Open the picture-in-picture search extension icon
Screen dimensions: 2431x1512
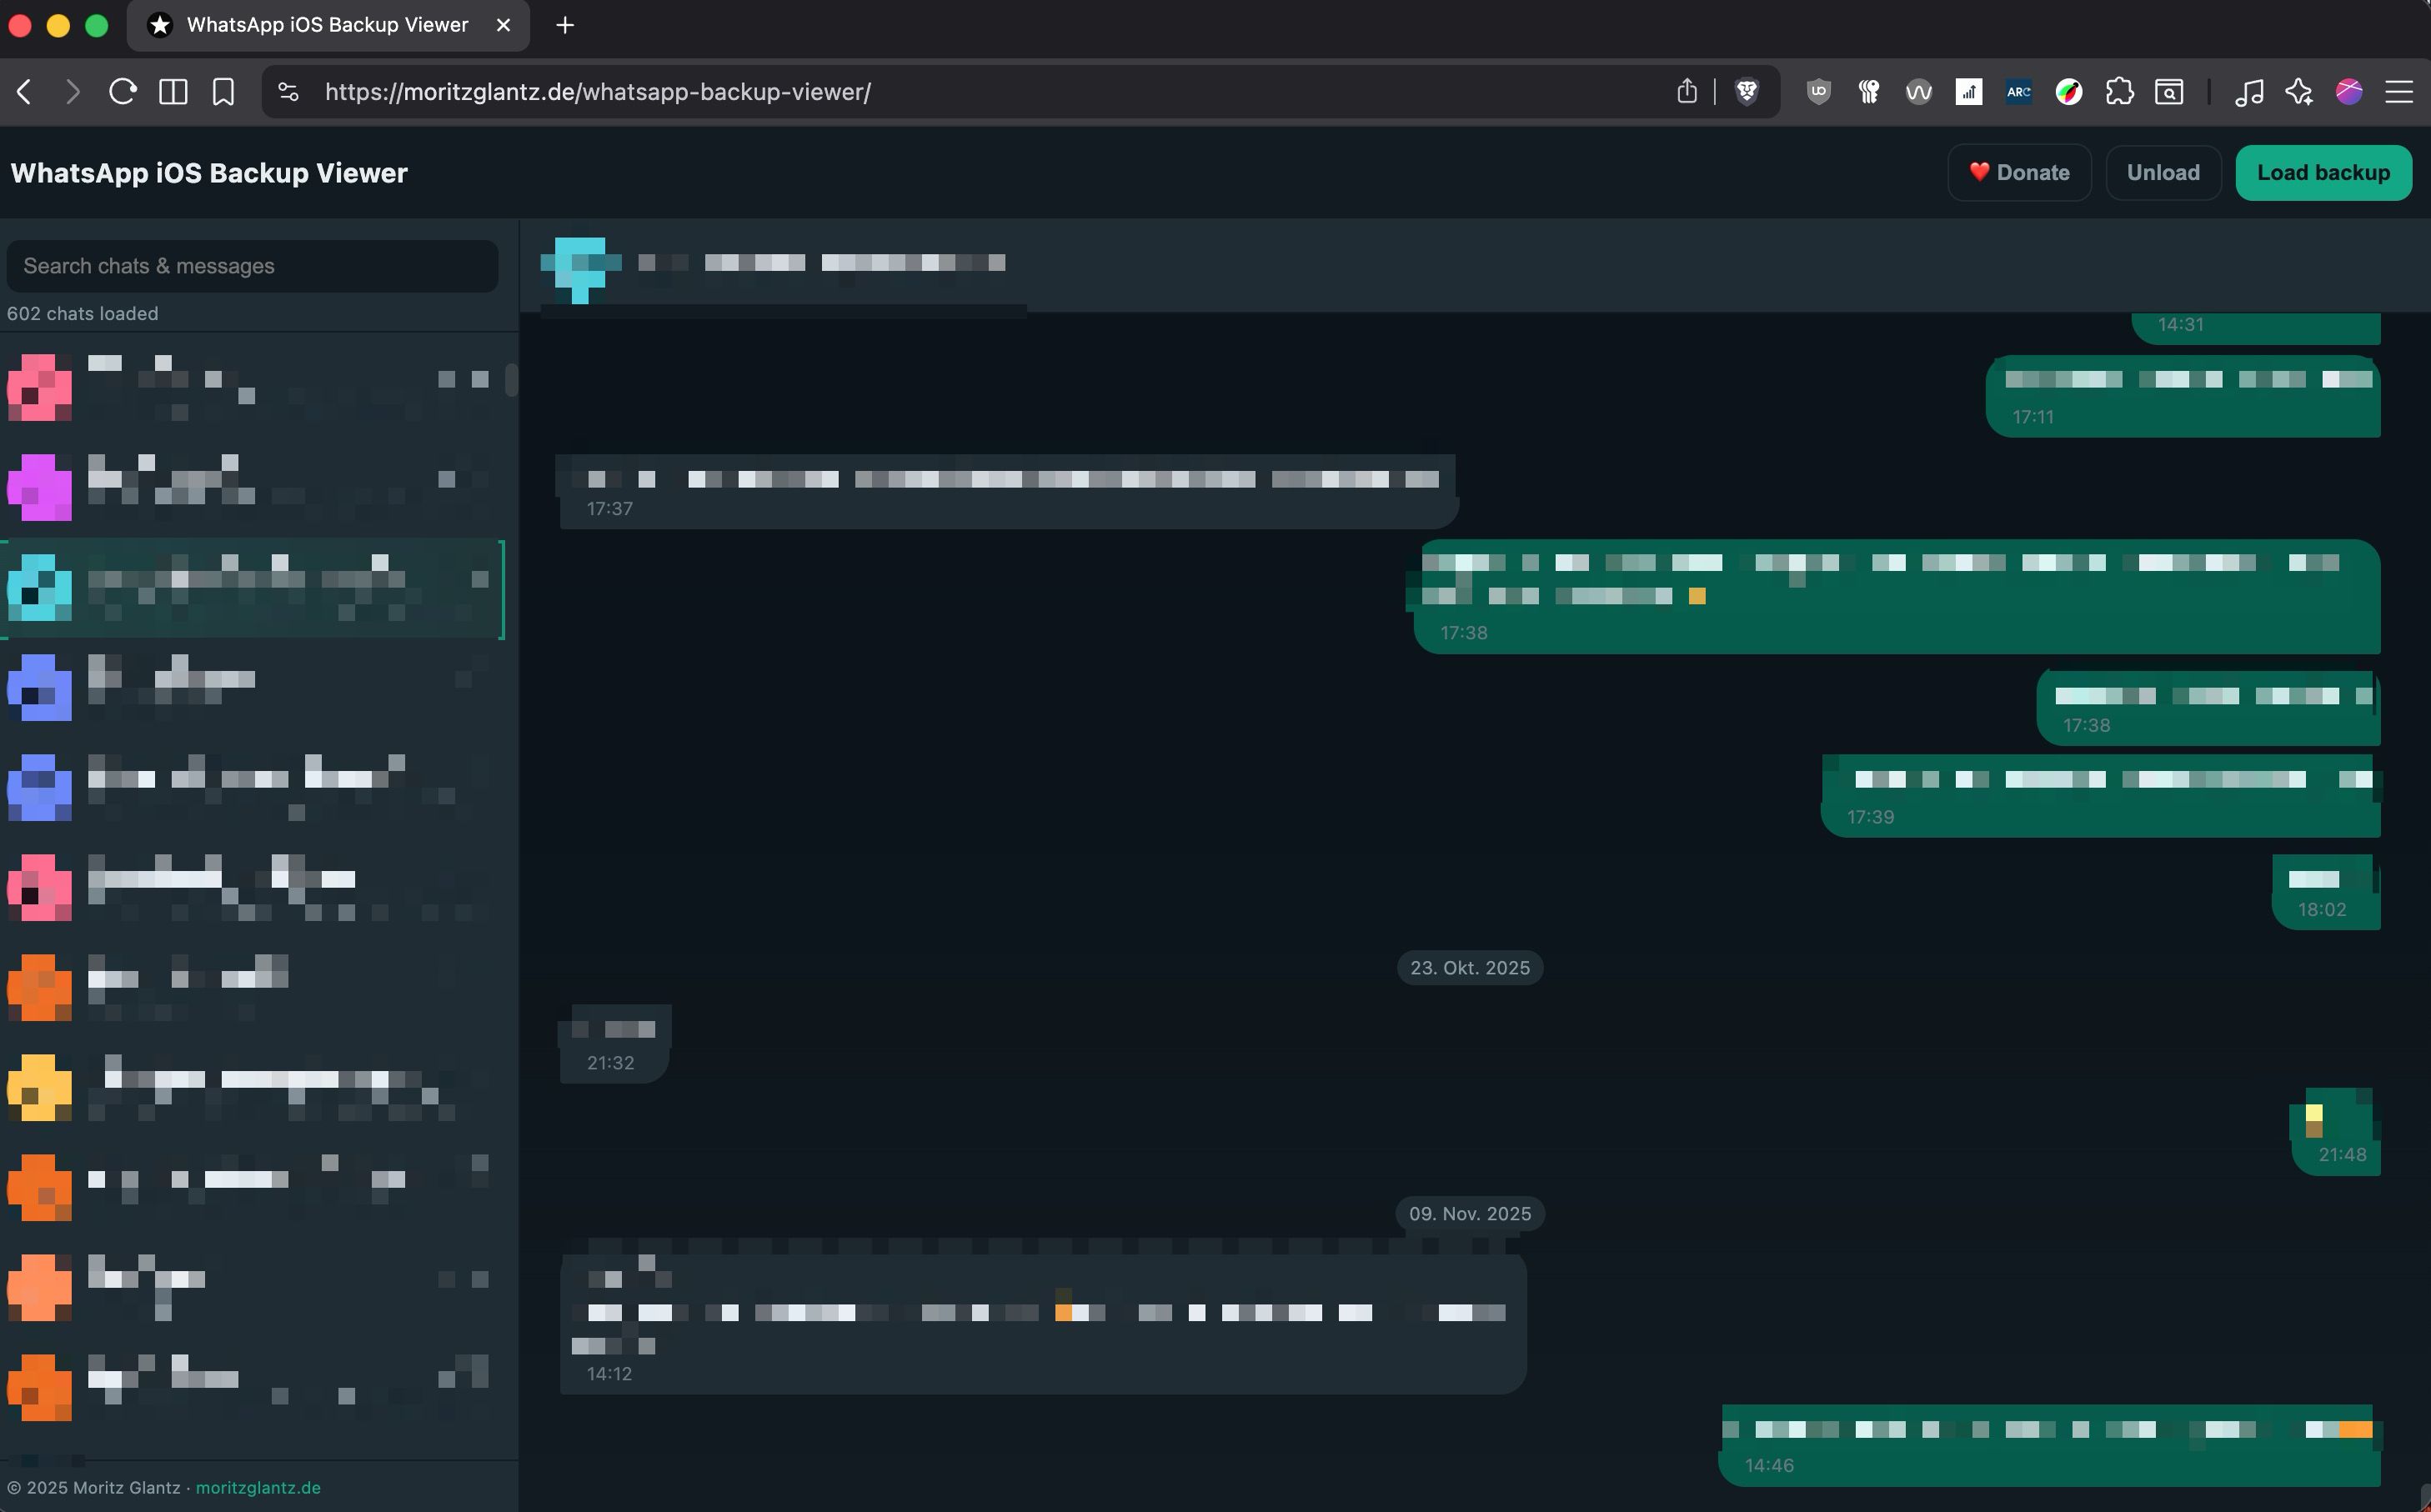click(2169, 92)
